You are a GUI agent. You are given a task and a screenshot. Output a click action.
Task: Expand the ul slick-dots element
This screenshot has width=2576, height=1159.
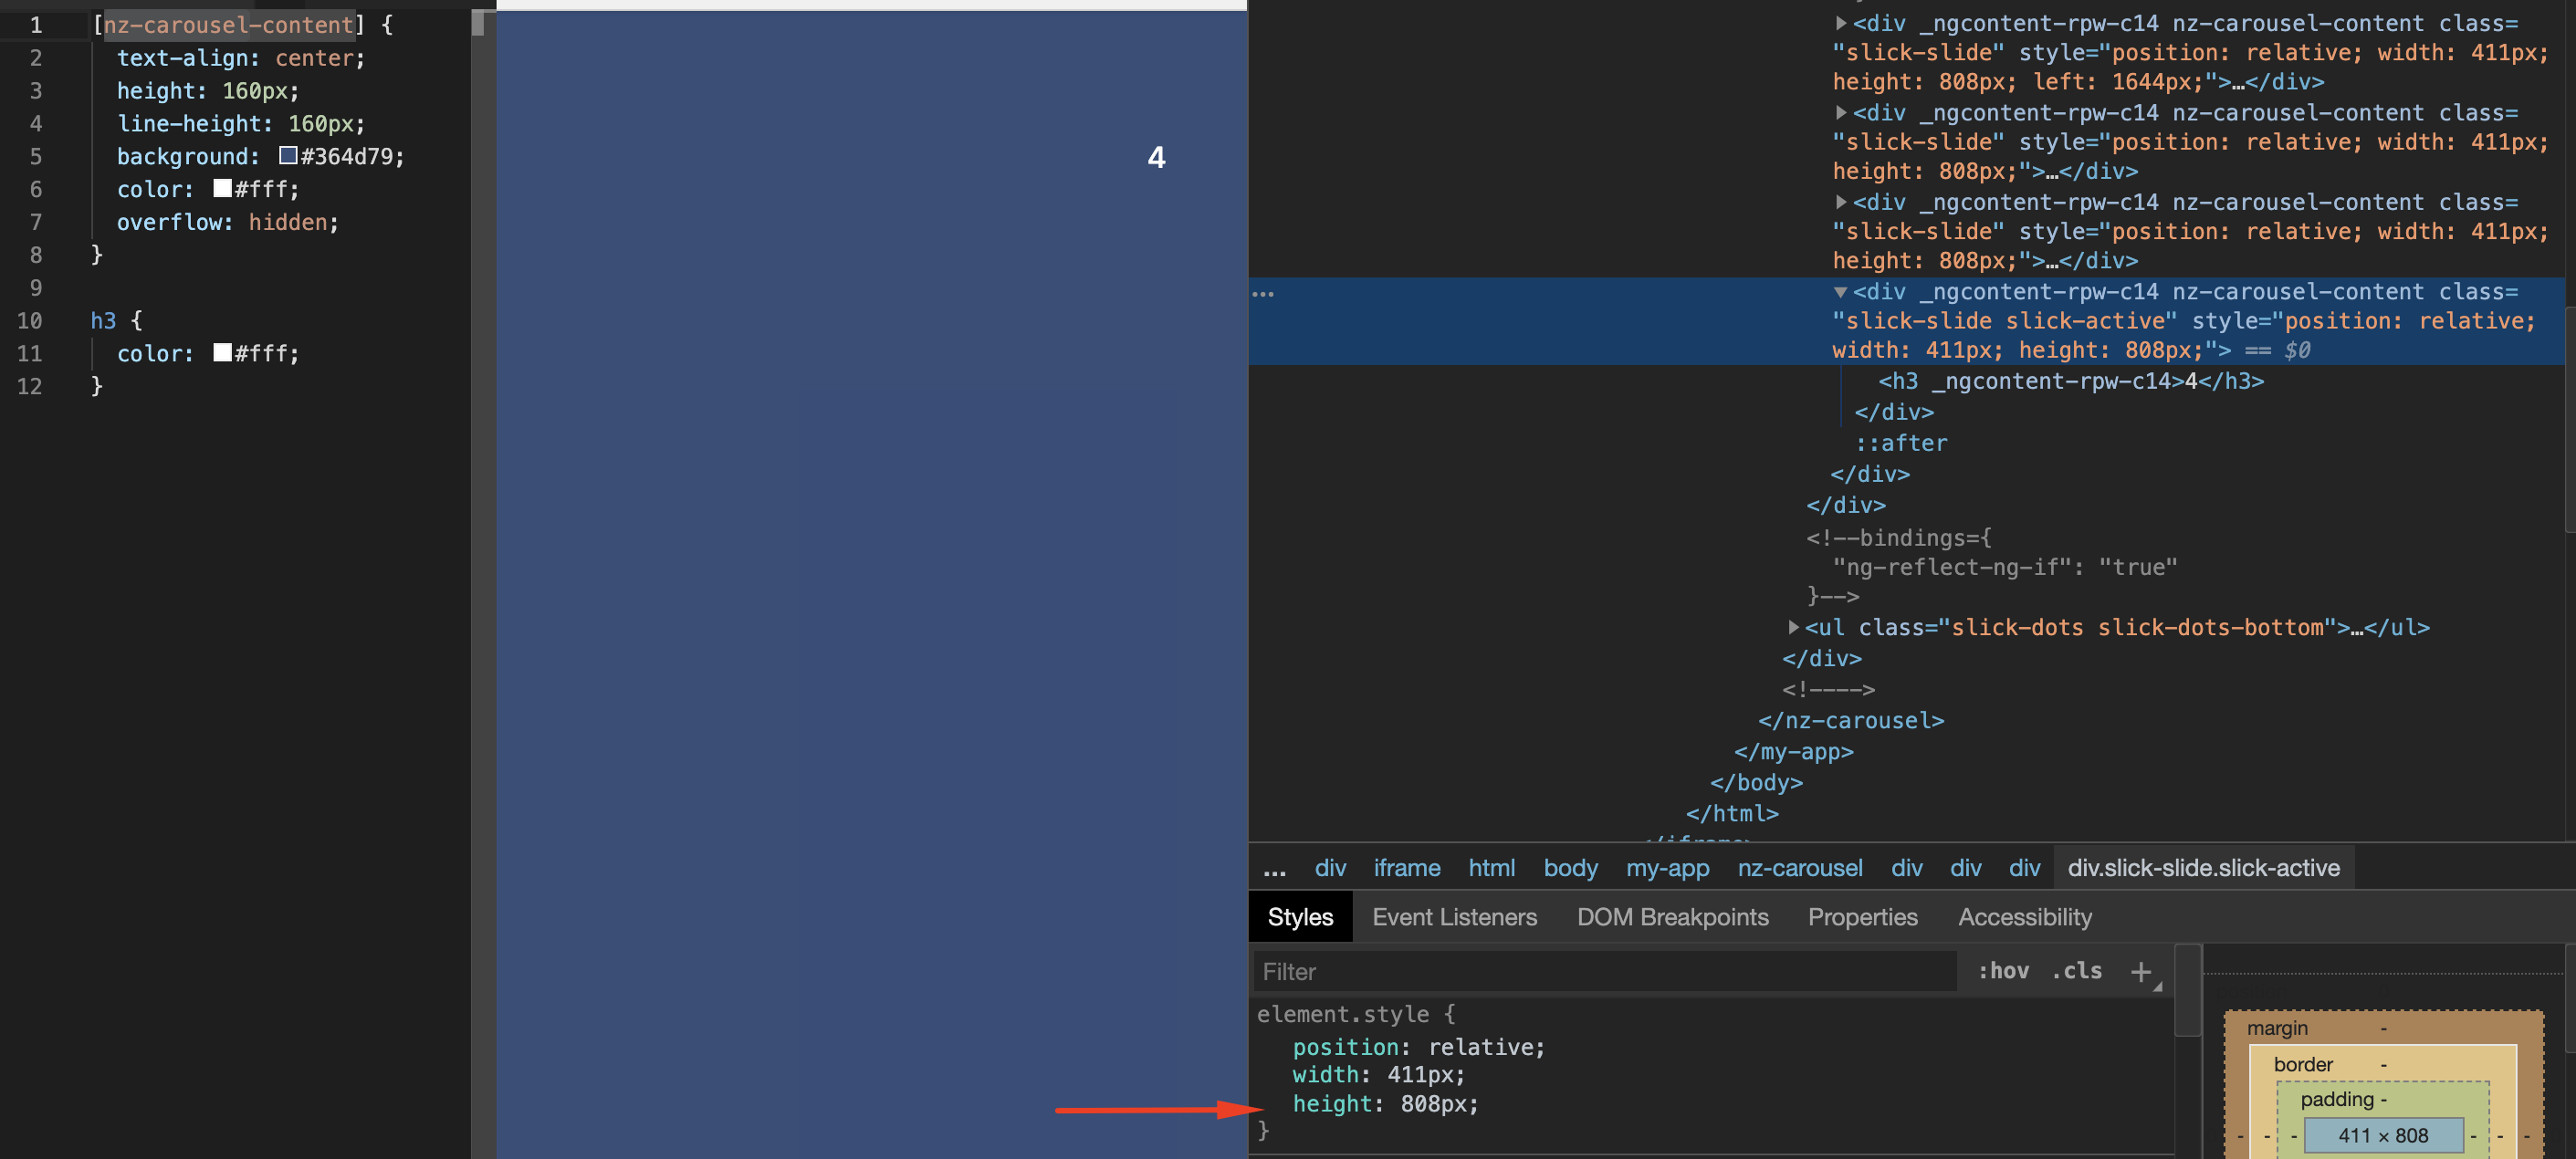click(1793, 627)
